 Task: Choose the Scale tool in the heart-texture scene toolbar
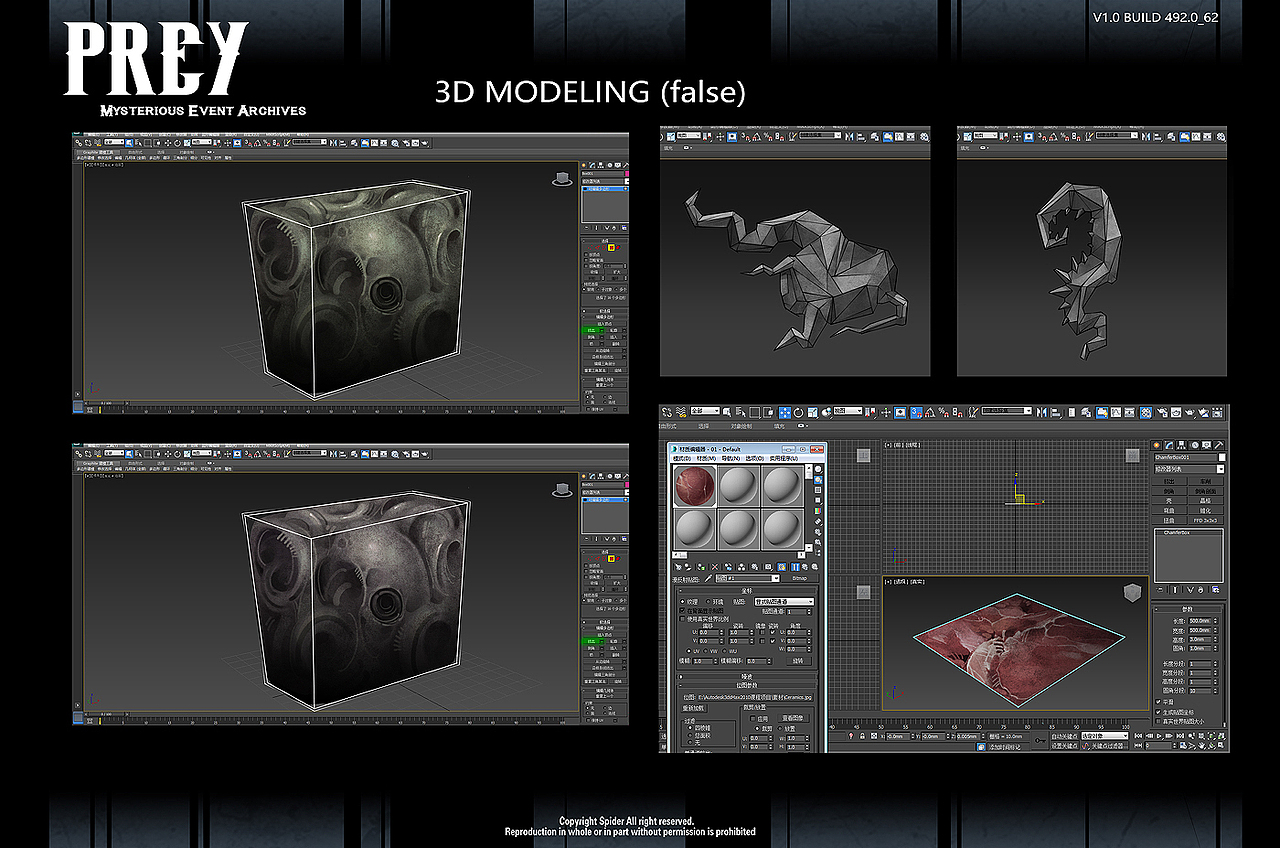pyautogui.click(x=812, y=412)
